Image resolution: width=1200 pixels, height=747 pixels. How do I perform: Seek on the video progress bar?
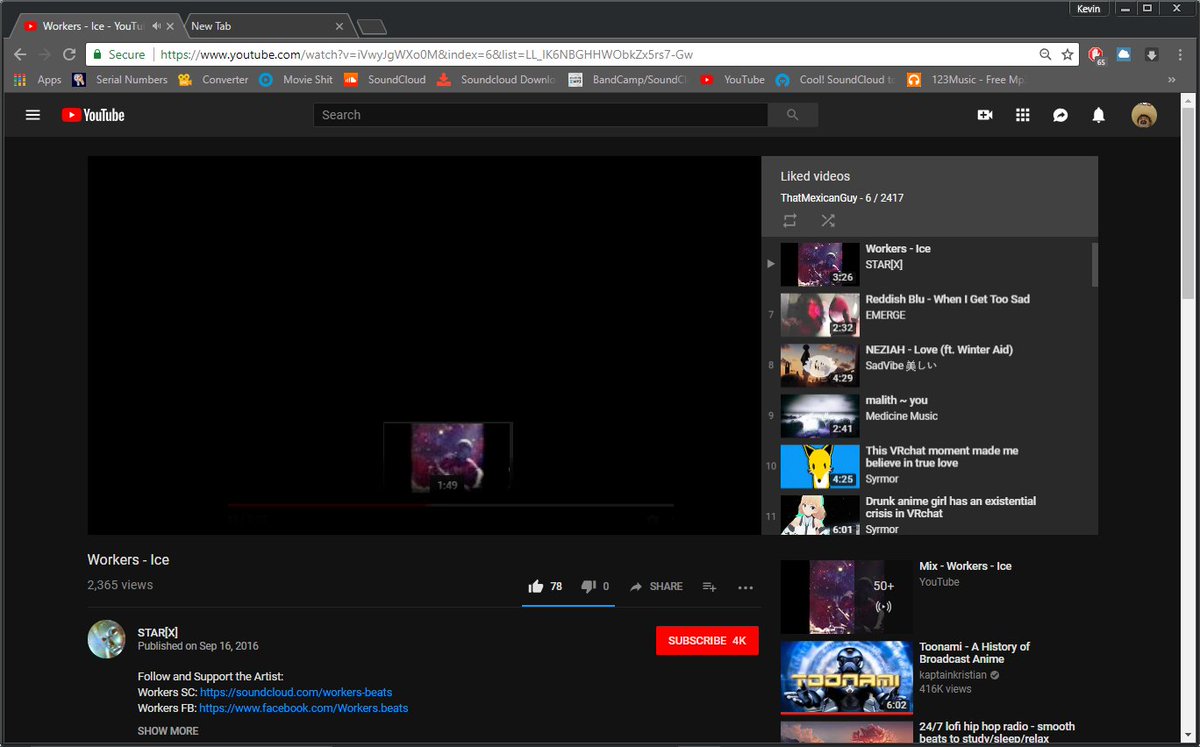450,505
